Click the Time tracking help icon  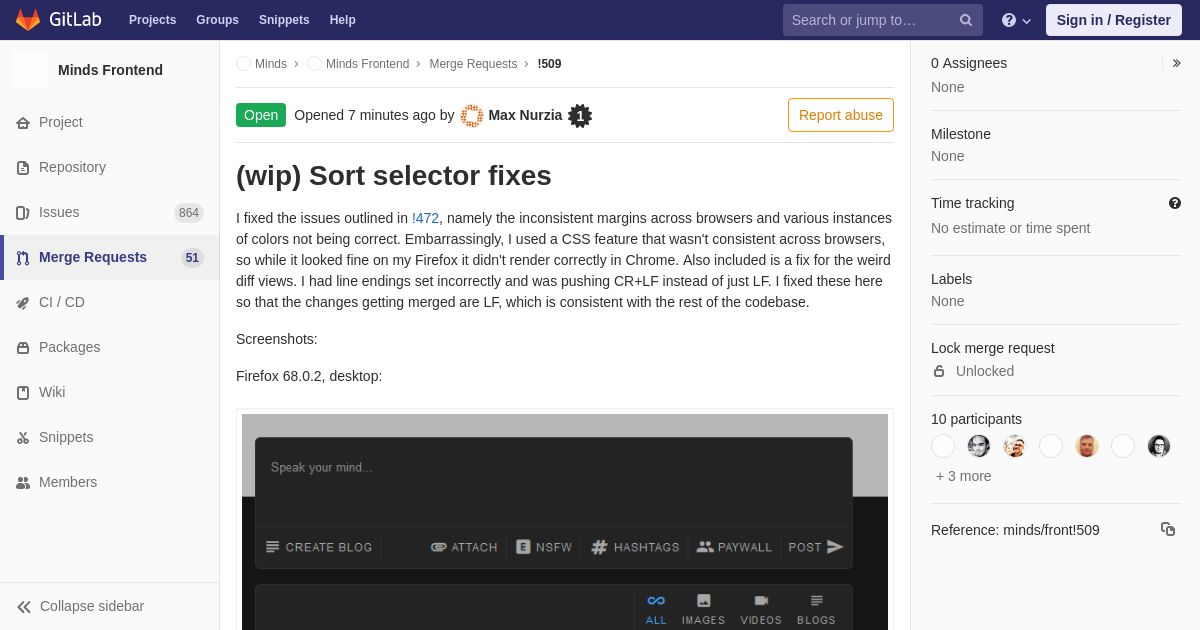point(1175,203)
